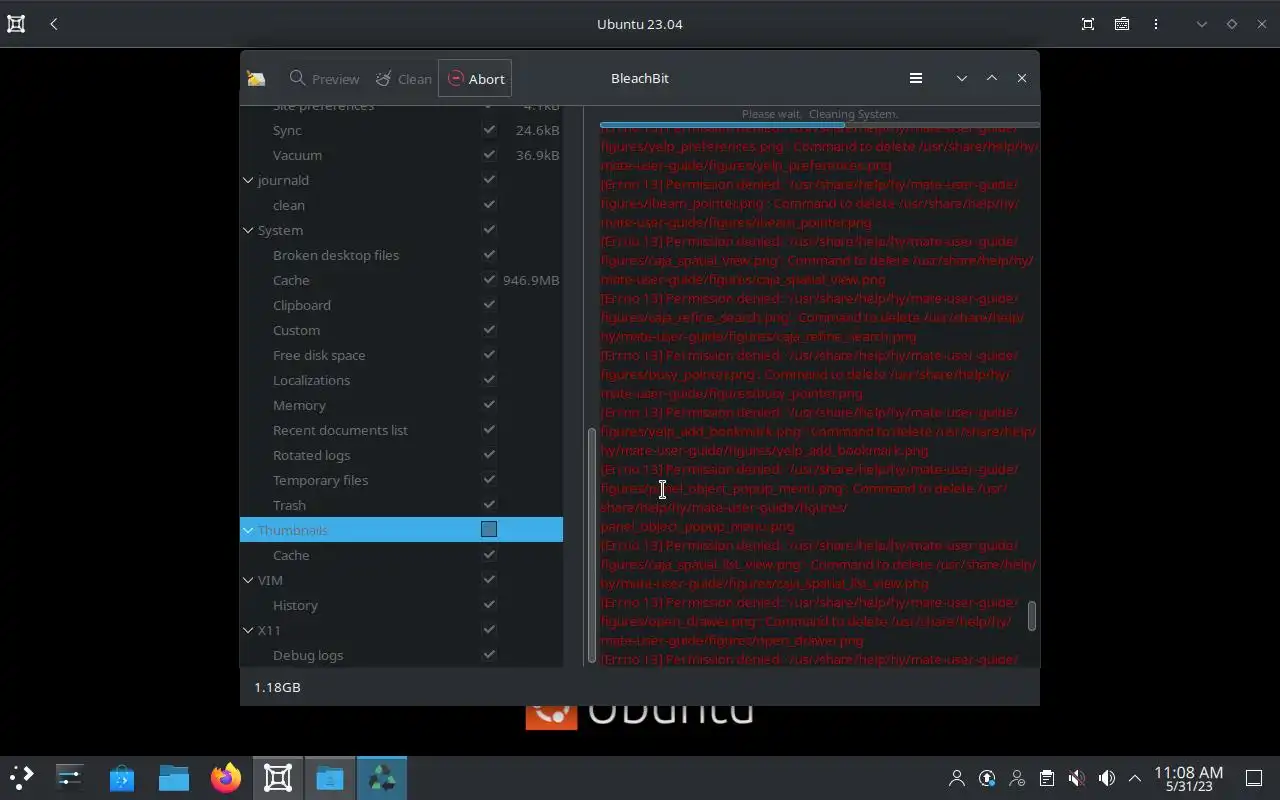Toggle the Thumbnails Cache checkbox

(489, 555)
